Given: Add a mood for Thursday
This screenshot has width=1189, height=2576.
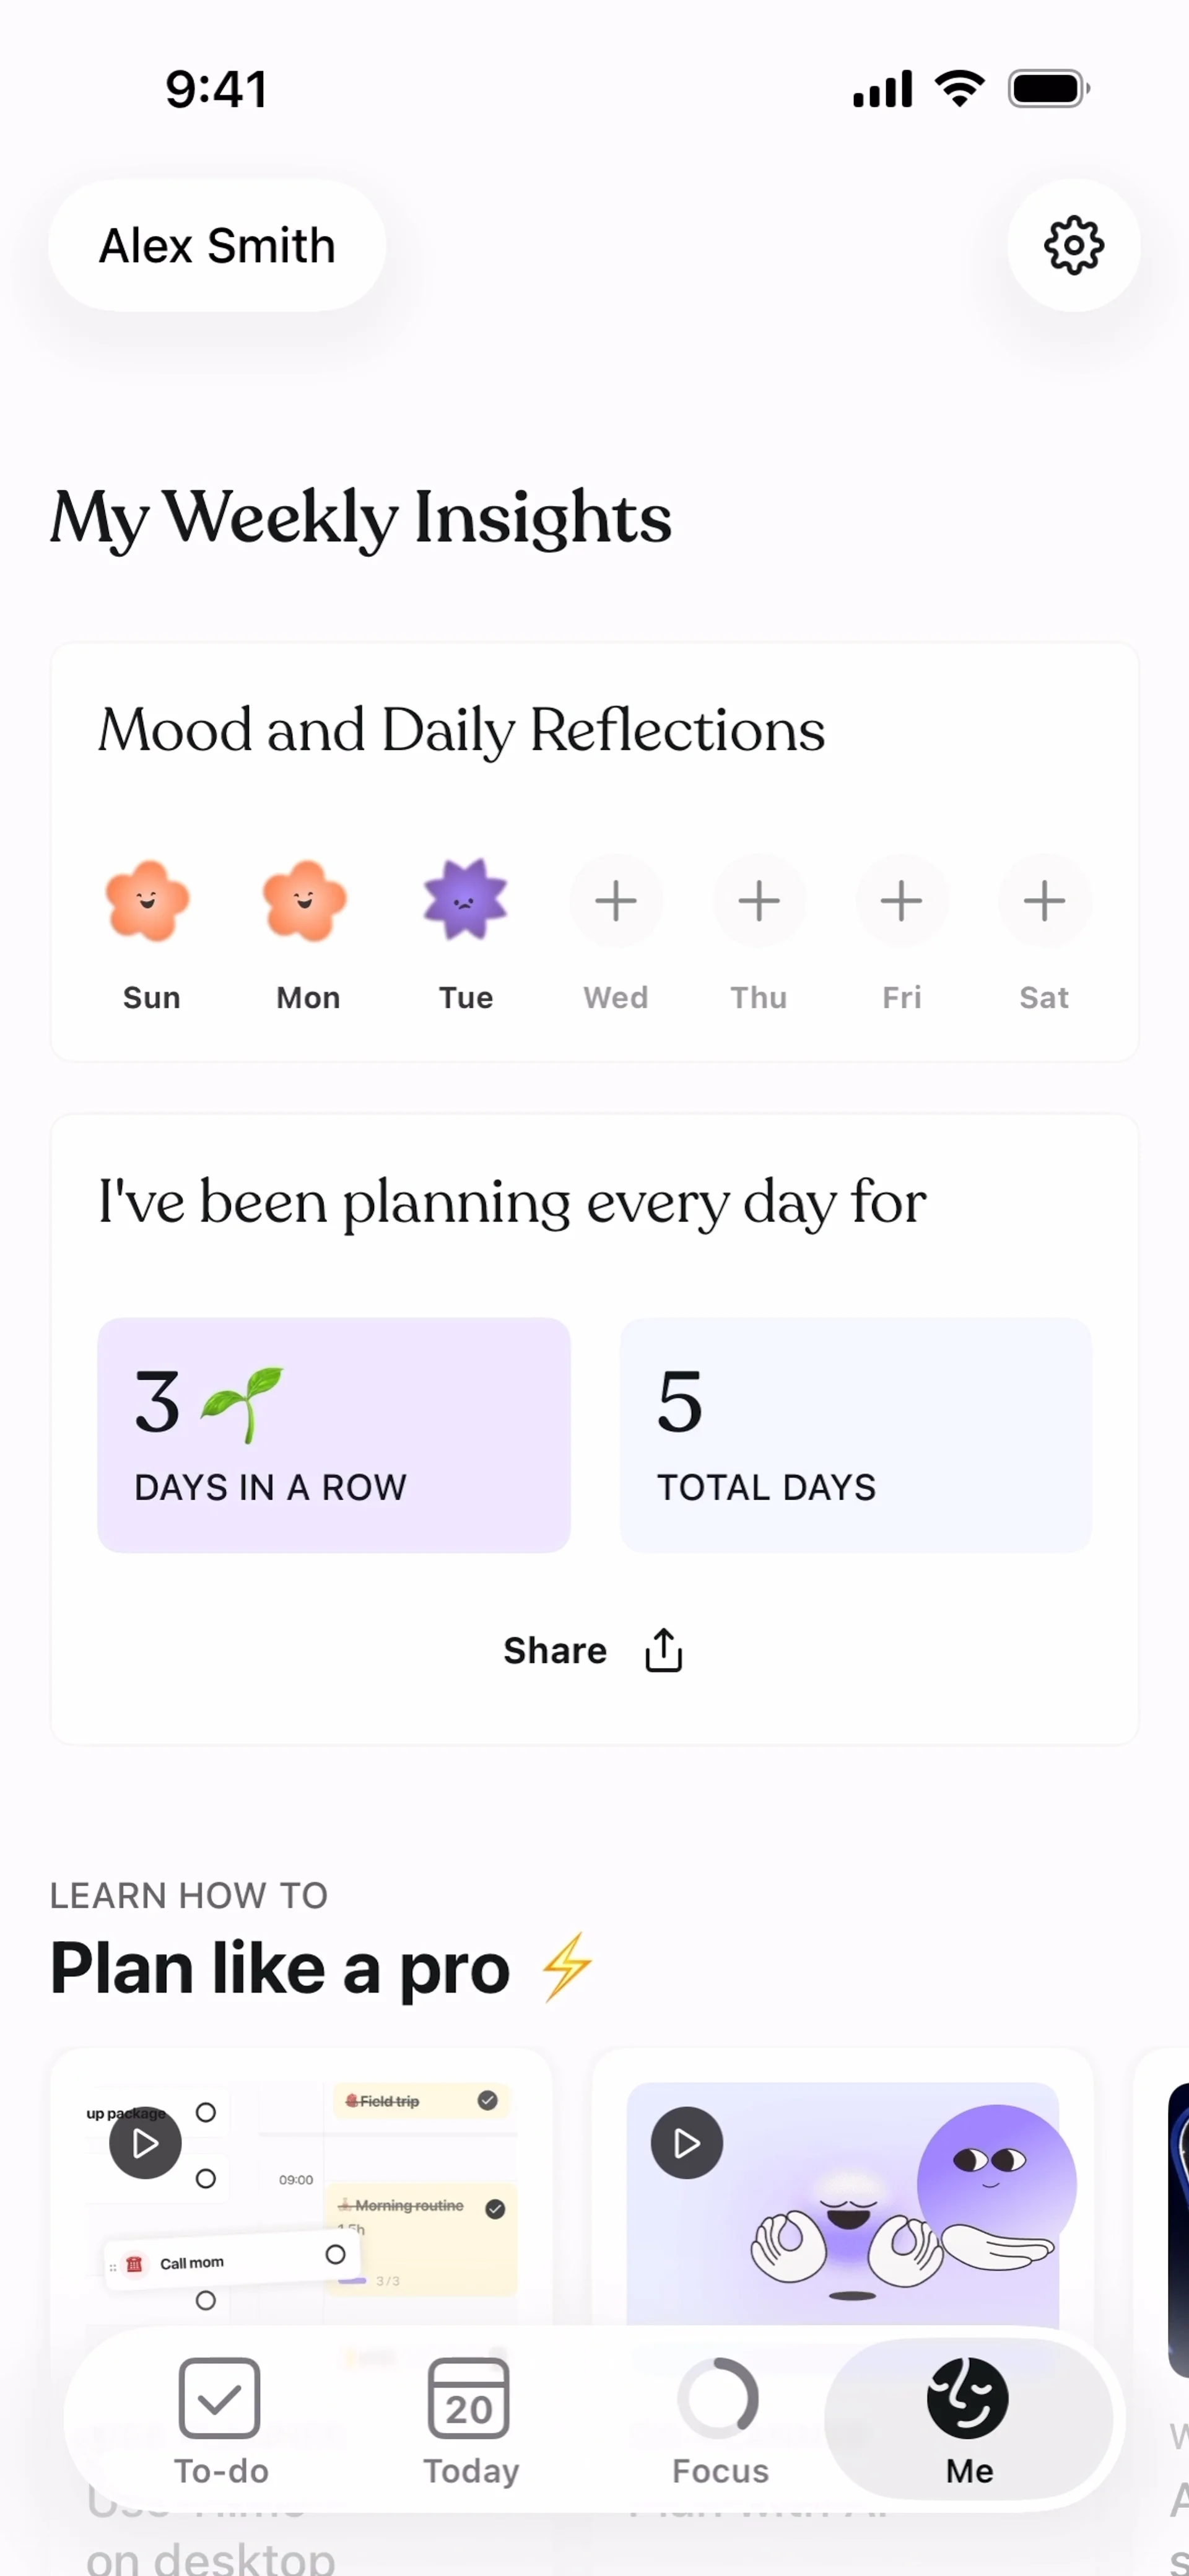Looking at the screenshot, I should click(759, 901).
